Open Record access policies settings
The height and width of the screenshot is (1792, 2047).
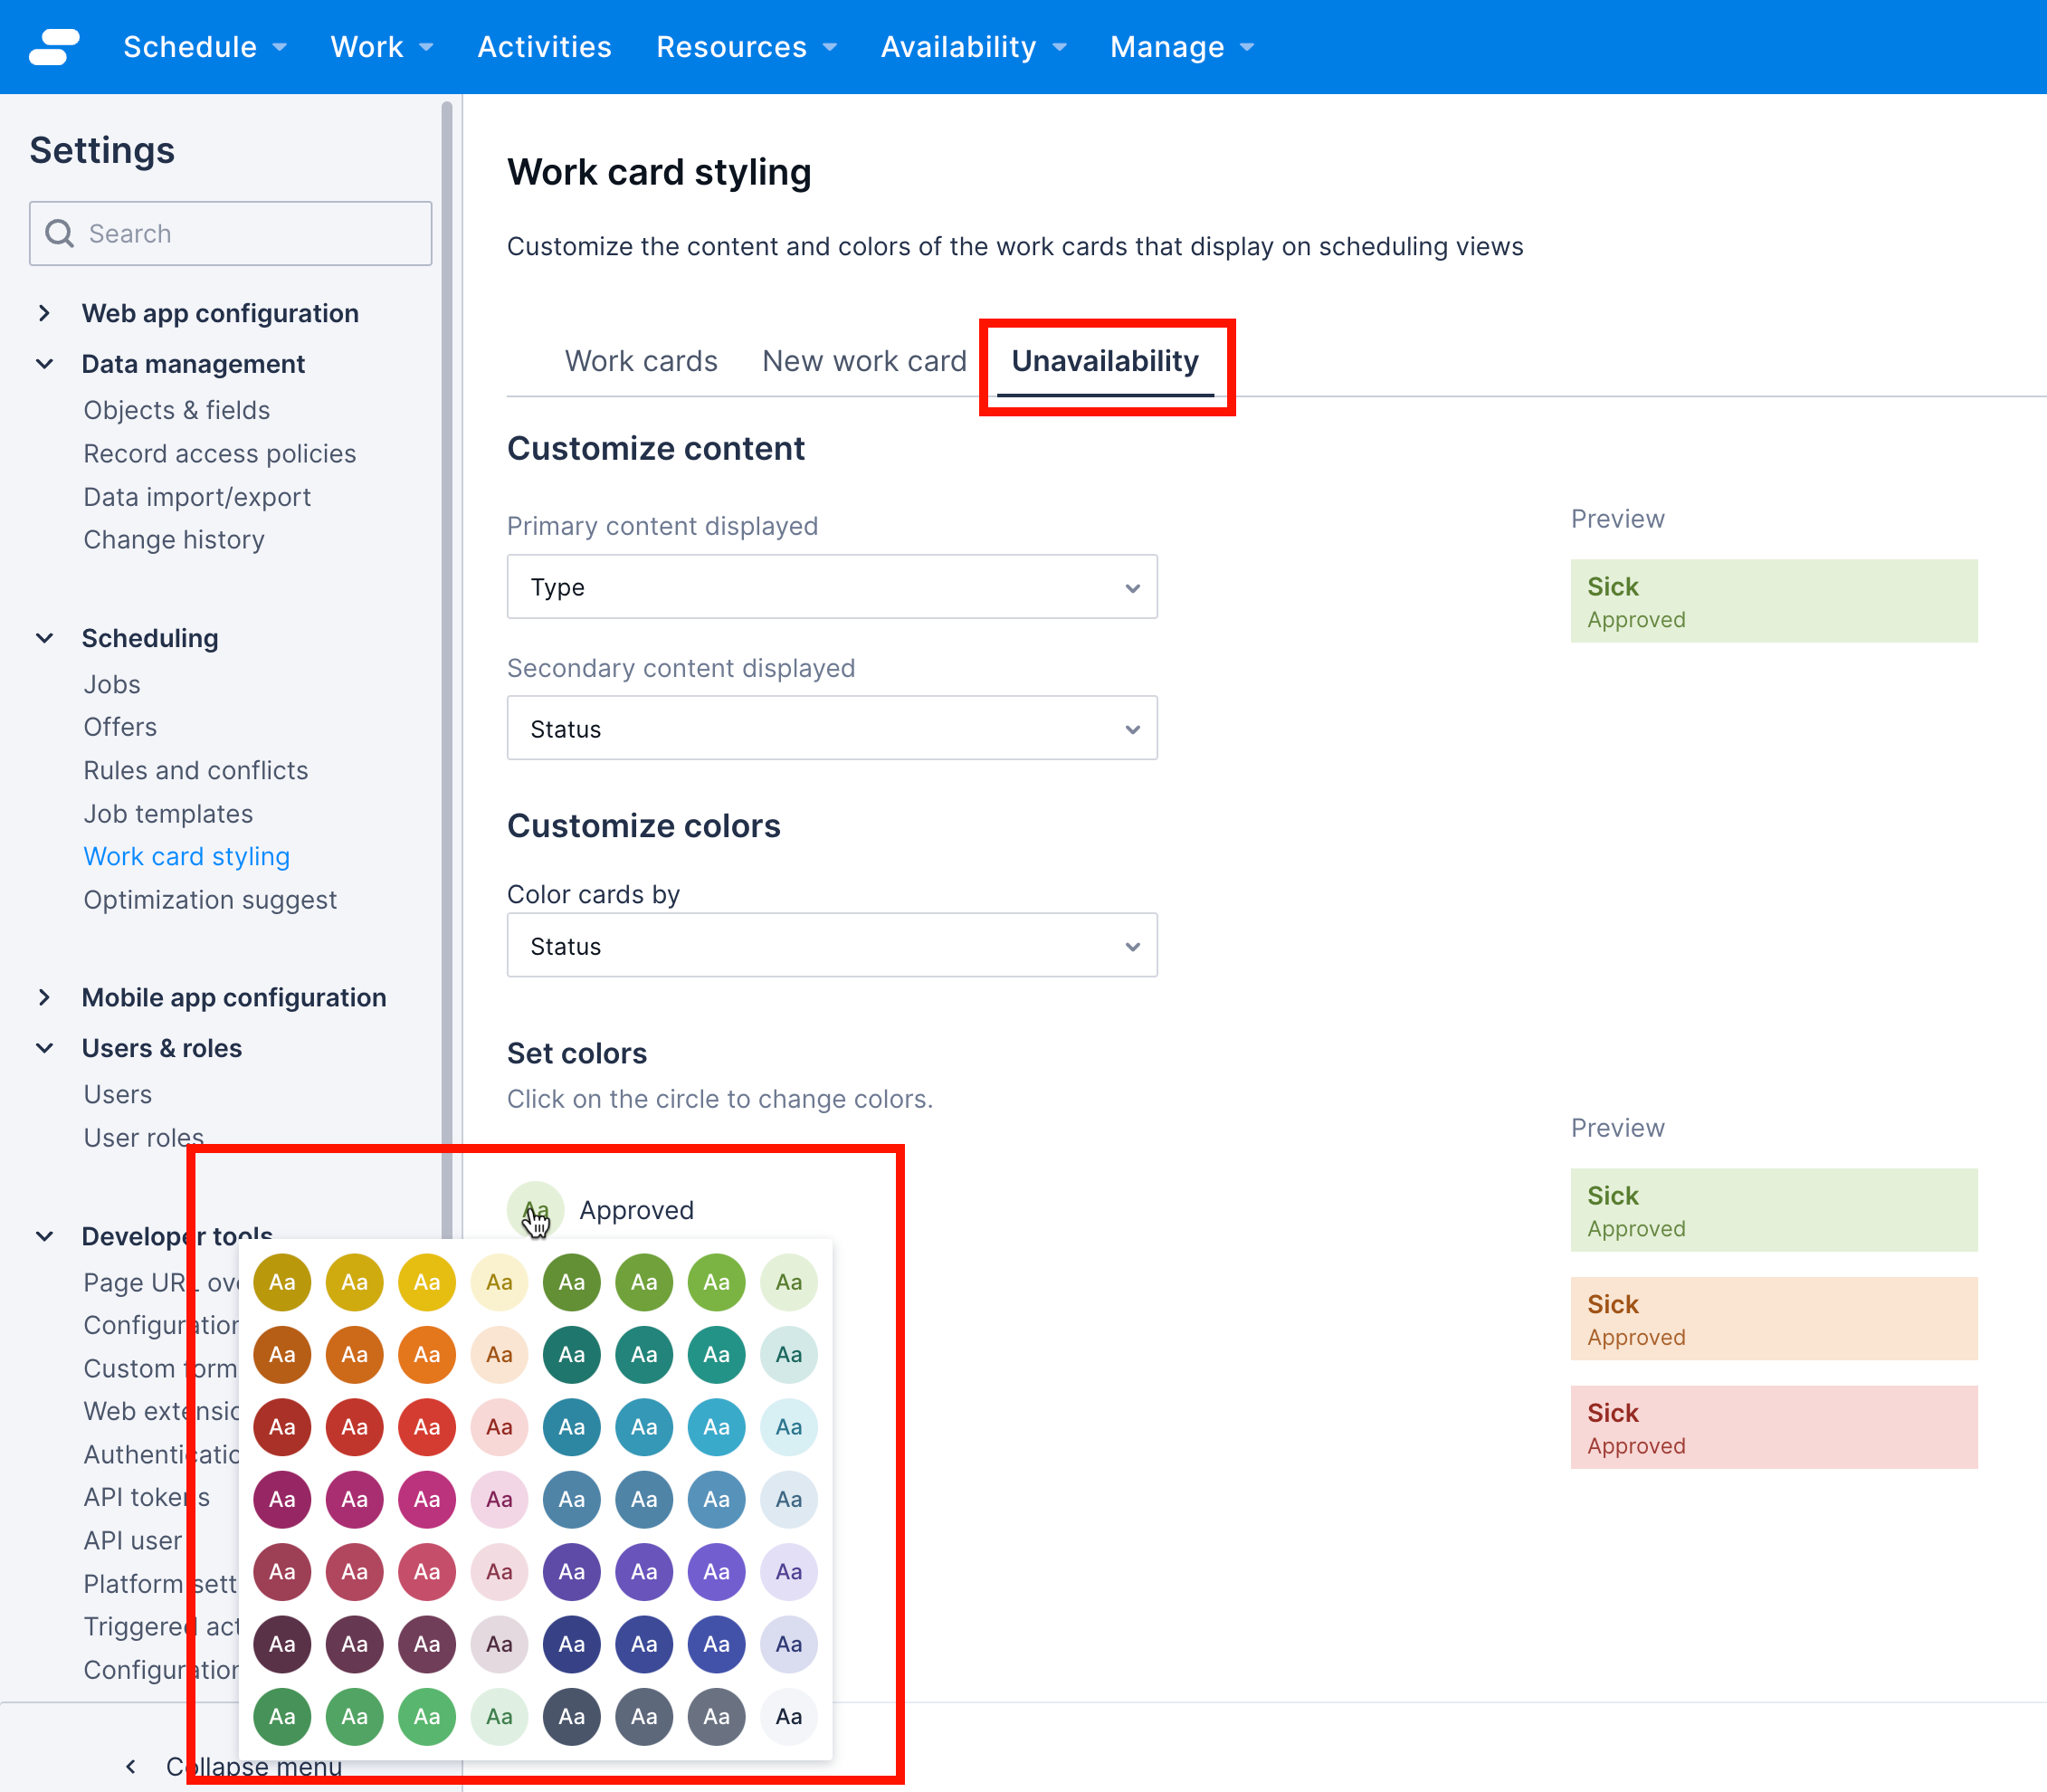point(220,453)
